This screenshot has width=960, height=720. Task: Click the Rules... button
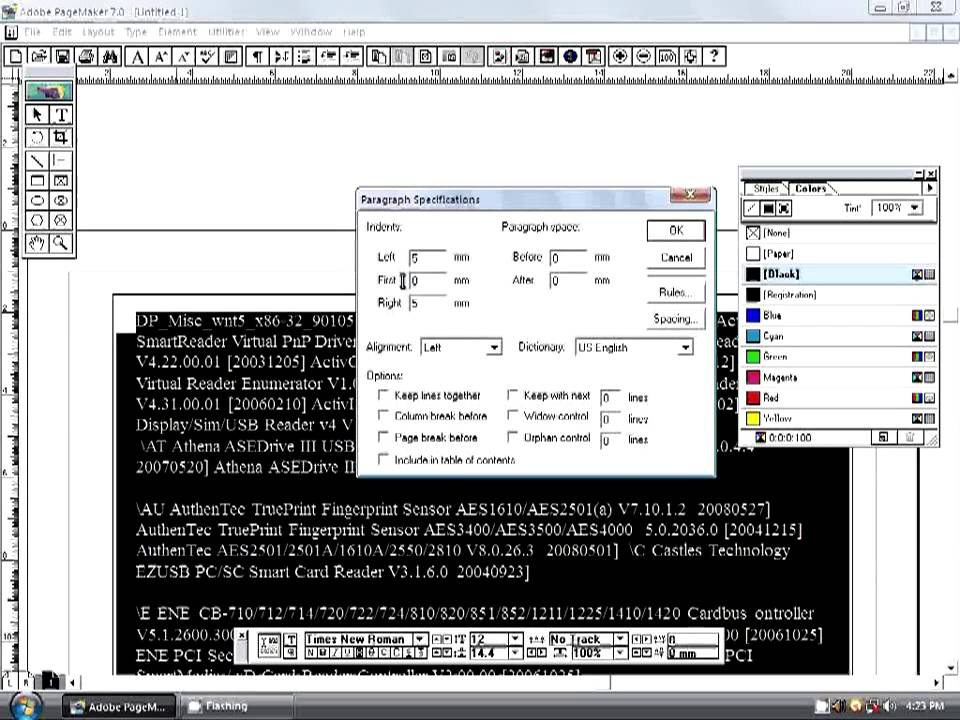676,292
